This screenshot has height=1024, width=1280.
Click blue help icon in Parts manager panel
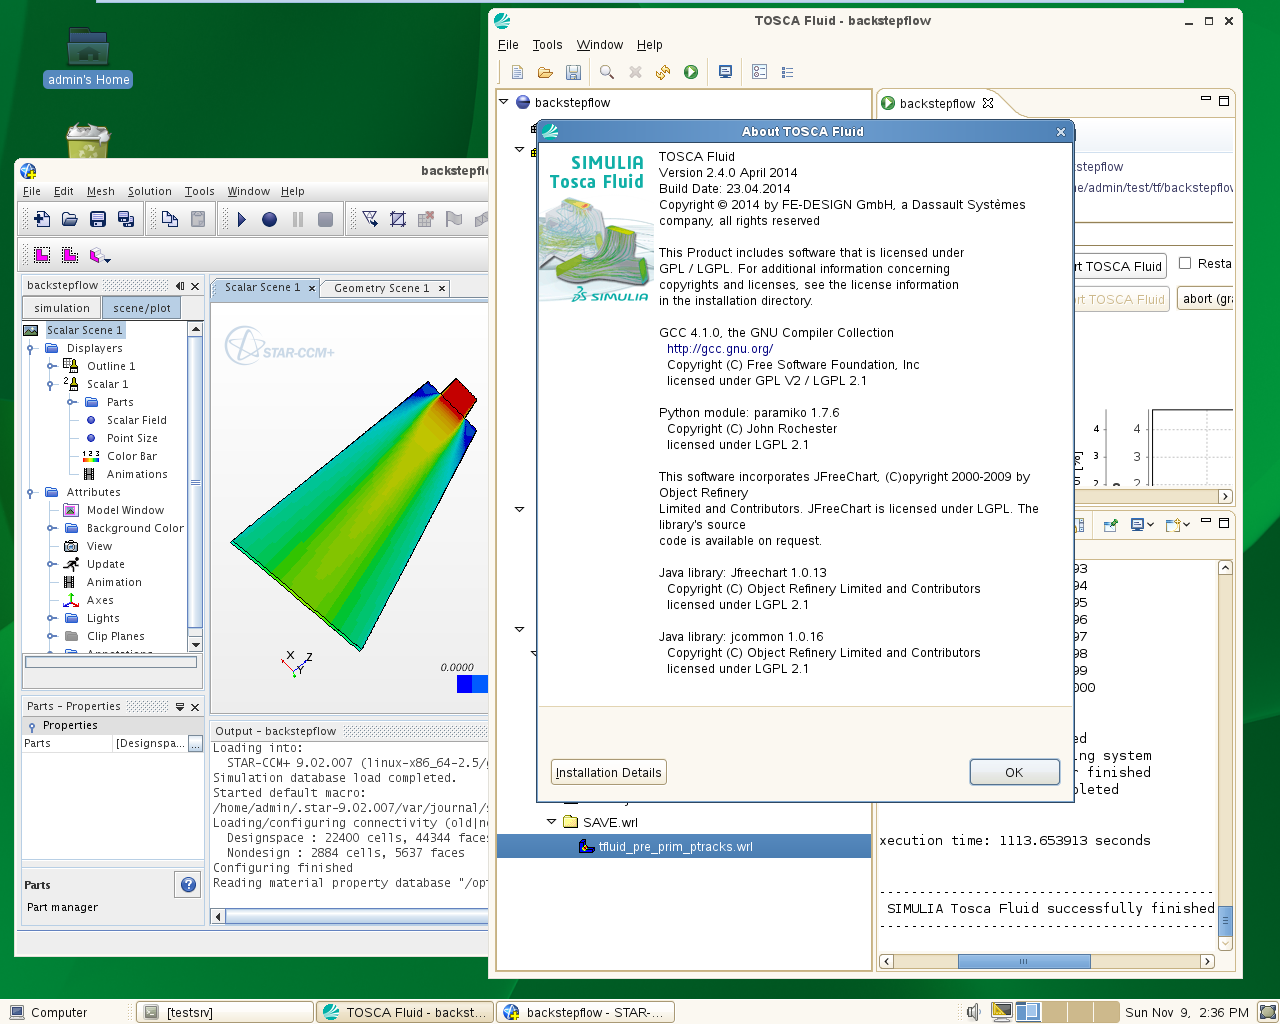(188, 884)
